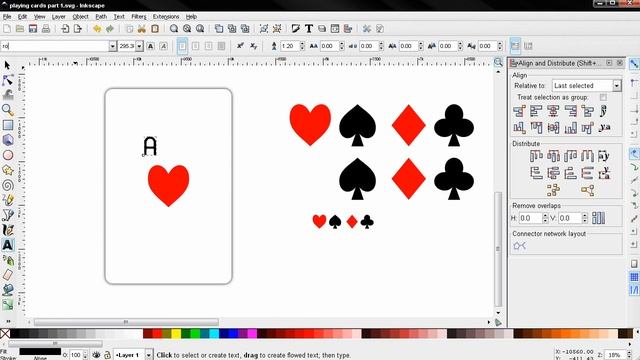The height and width of the screenshot is (360, 640).
Task: Click the Group objects icon
Action: (264, 29)
